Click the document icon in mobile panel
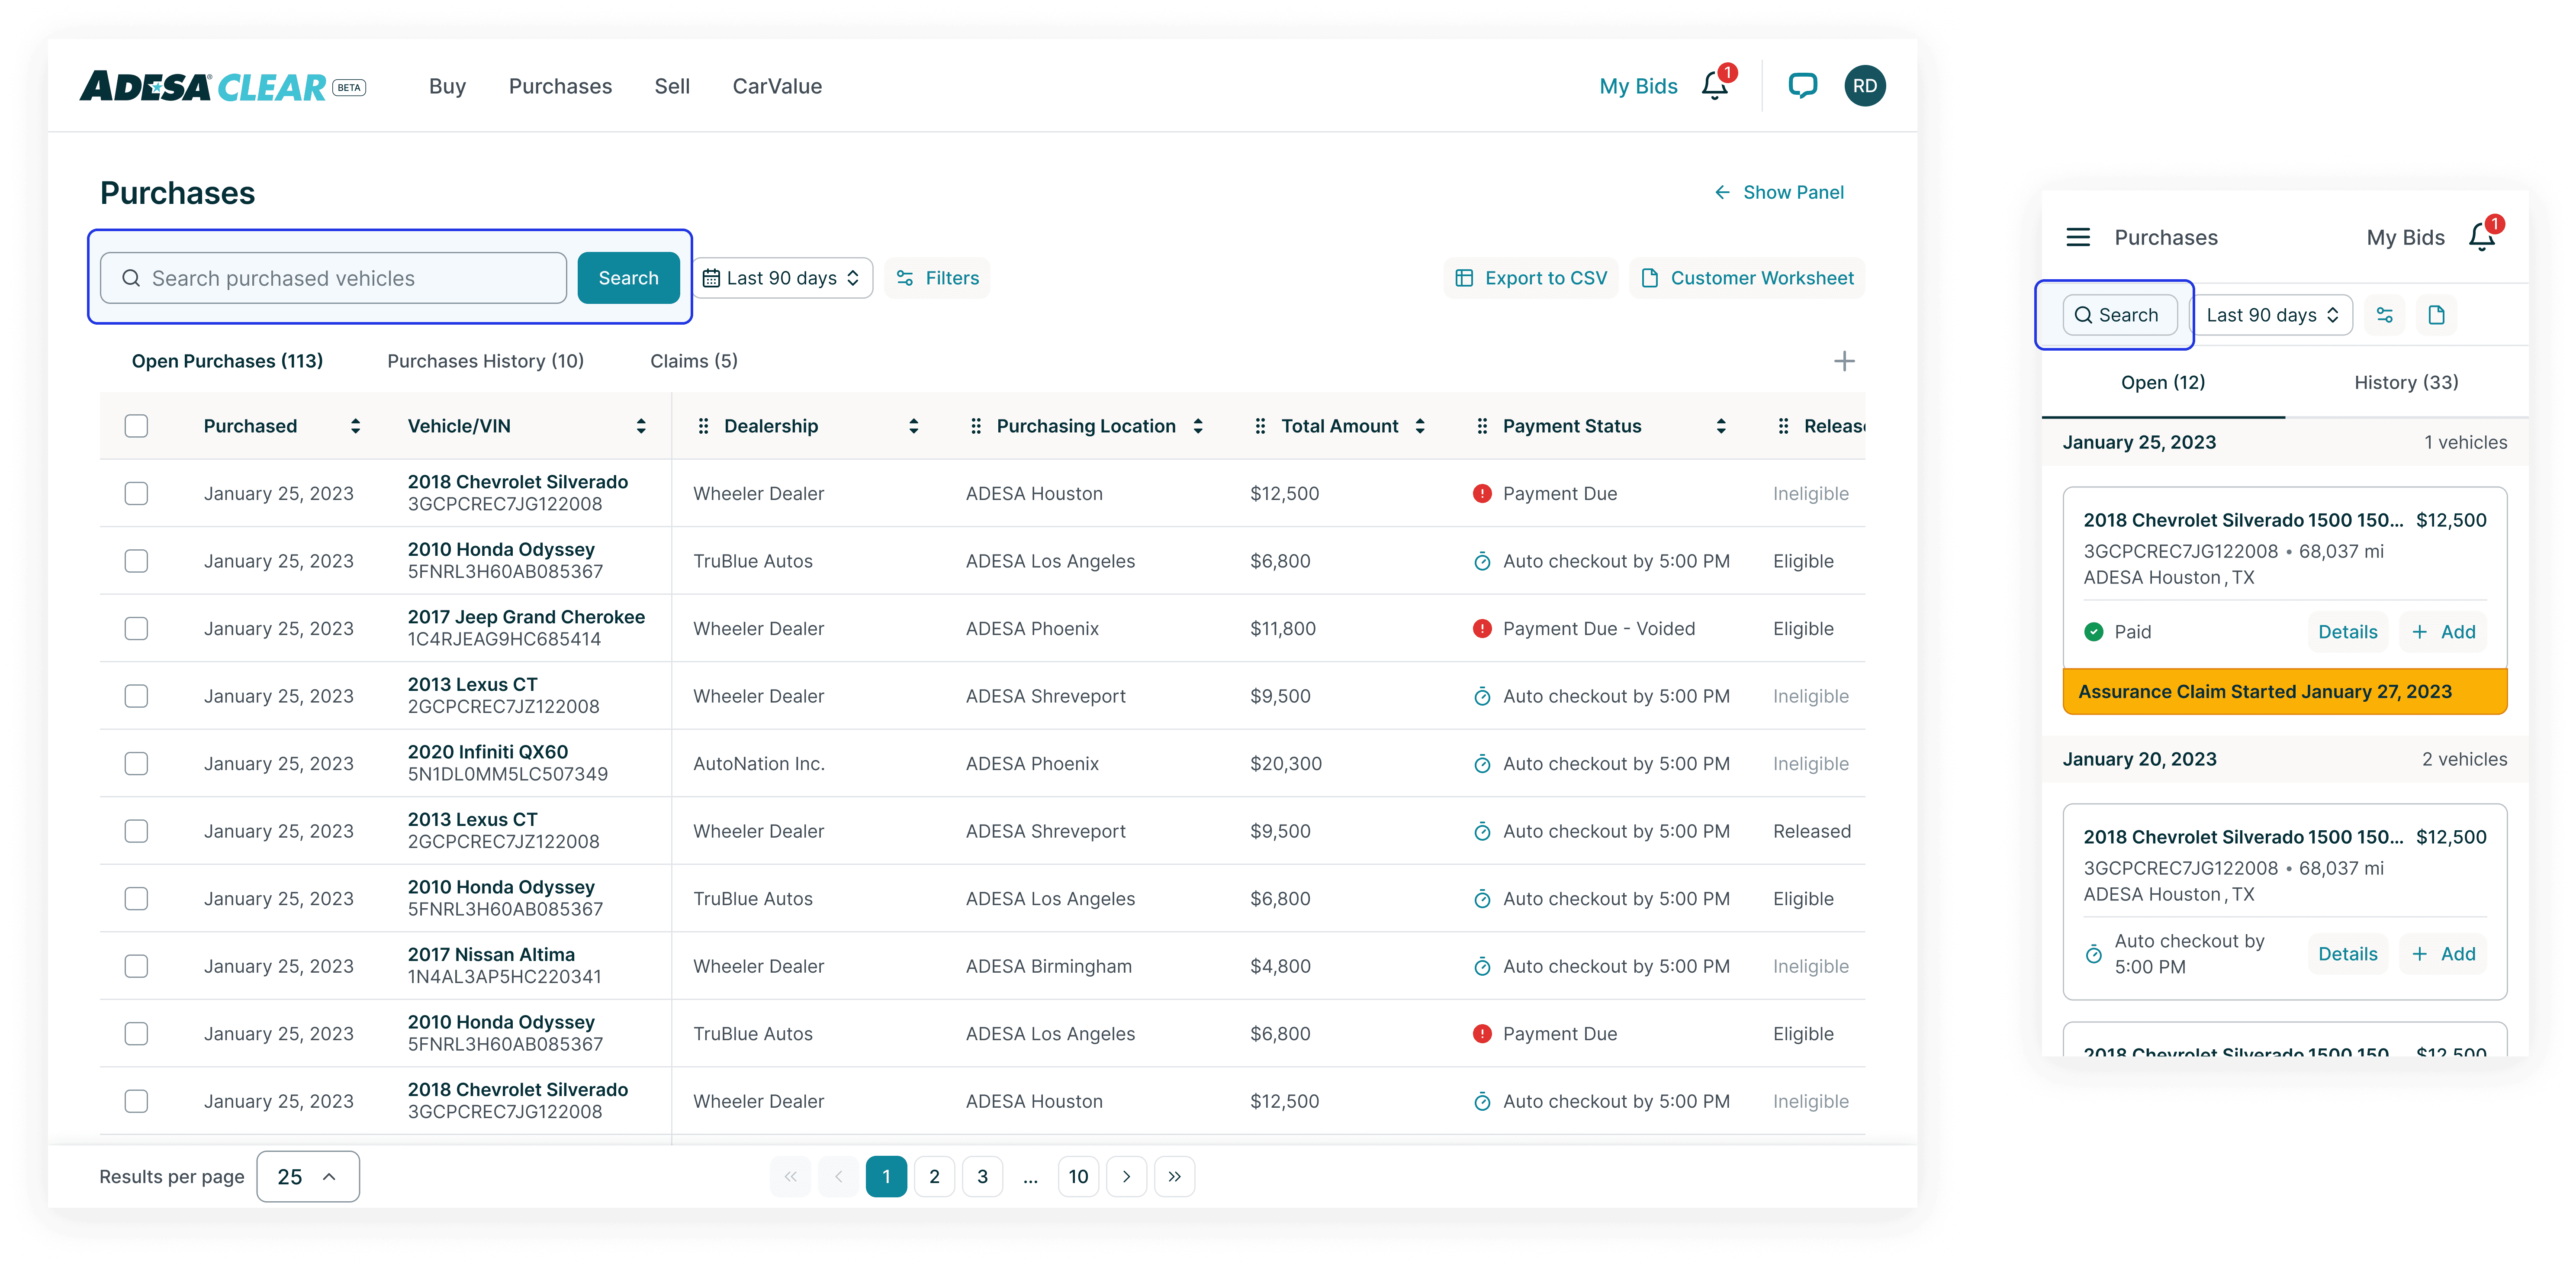The height and width of the screenshot is (1264, 2576). [x=2437, y=315]
